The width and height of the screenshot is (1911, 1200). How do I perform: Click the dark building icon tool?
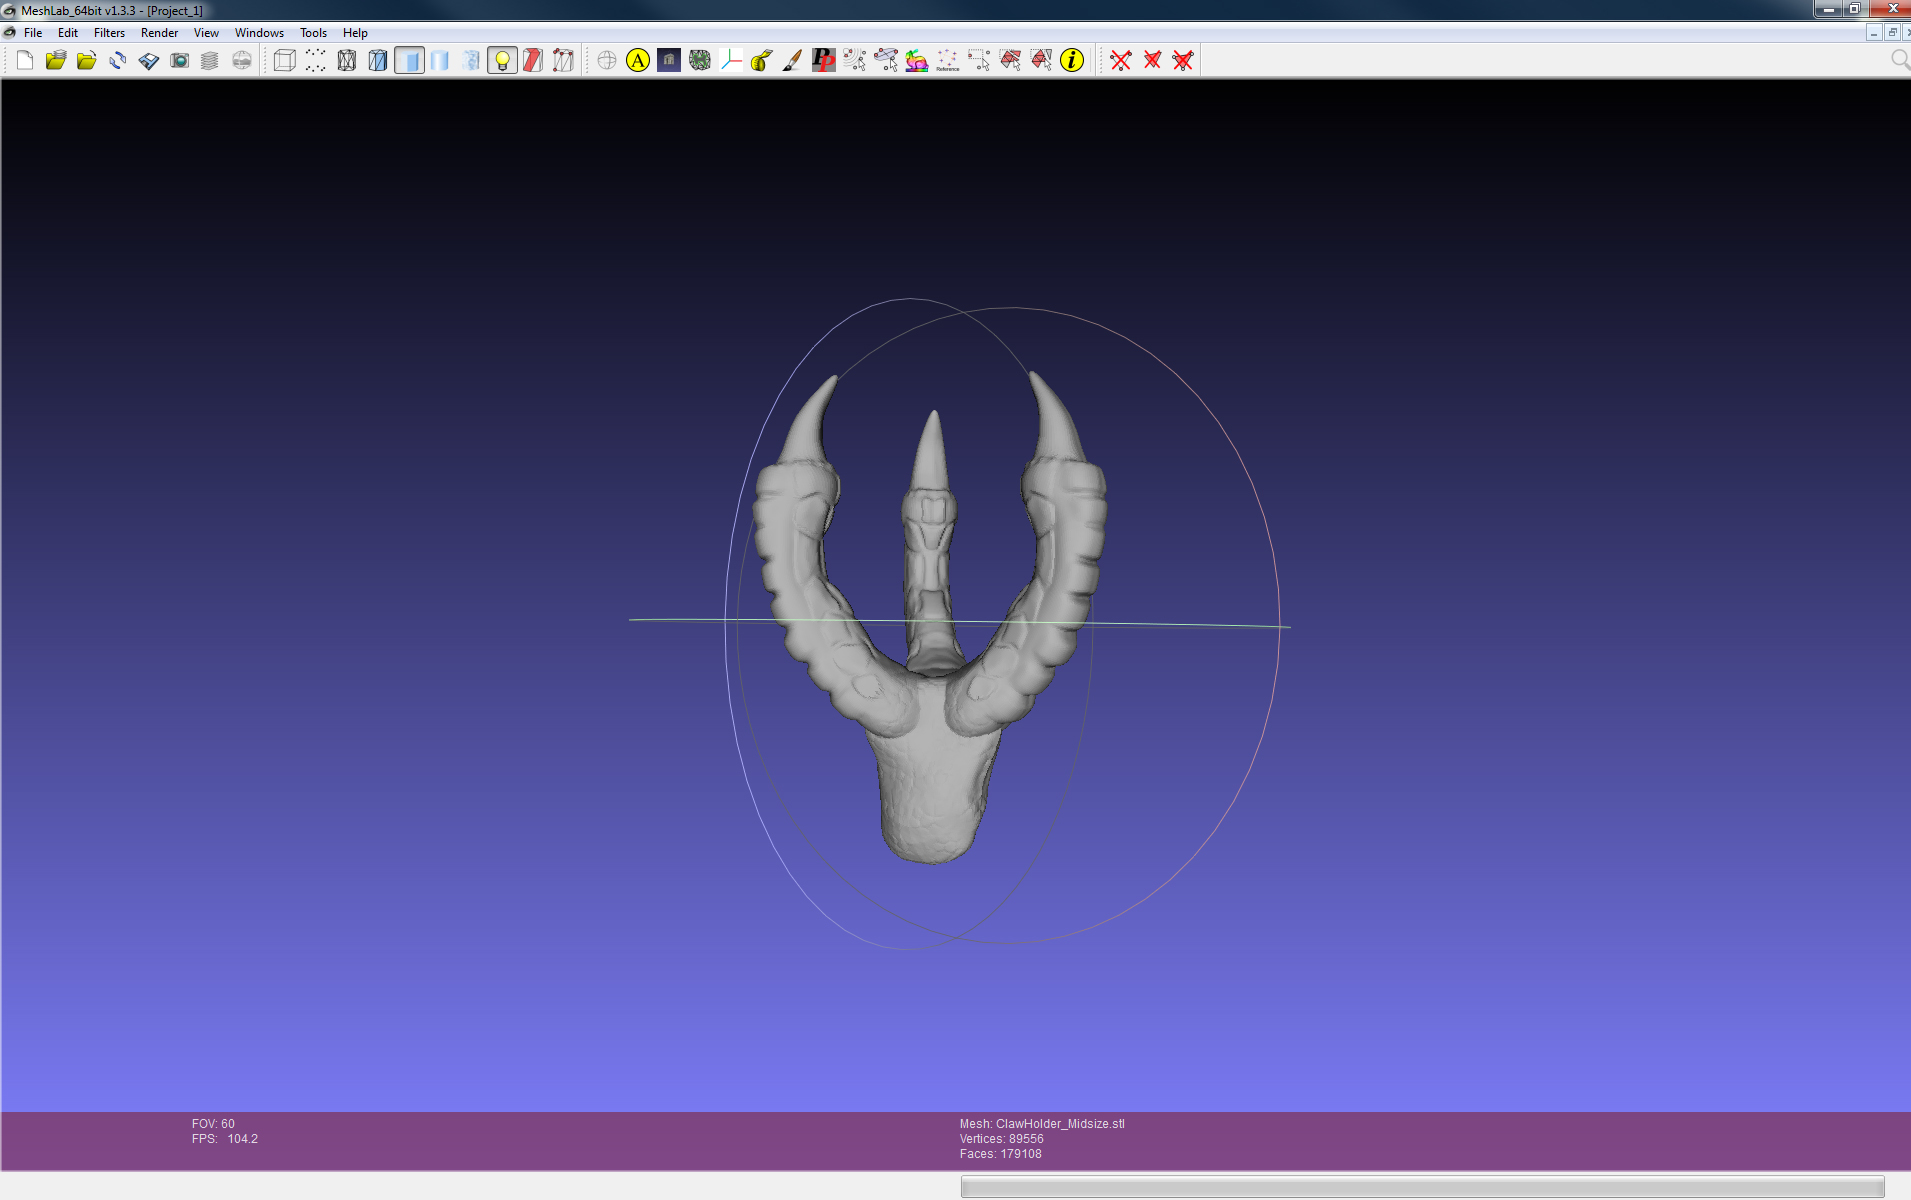point(668,60)
